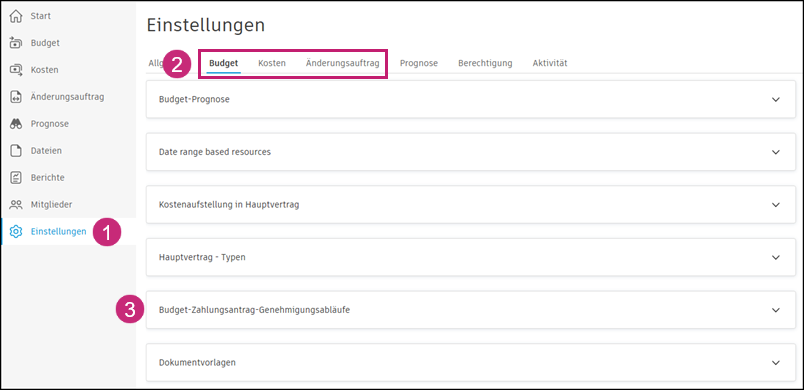Click the Dokumentvorlagen heading text
The image size is (804, 390).
point(197,362)
